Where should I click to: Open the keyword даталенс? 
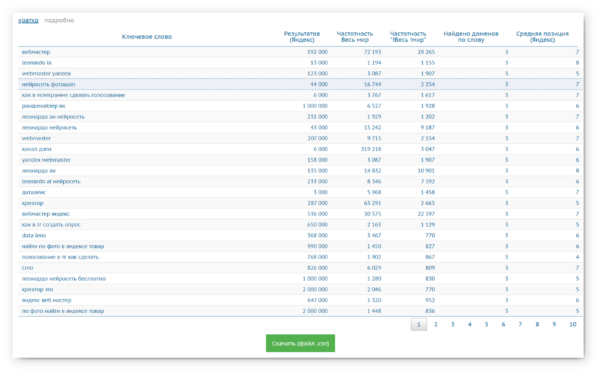34,192
